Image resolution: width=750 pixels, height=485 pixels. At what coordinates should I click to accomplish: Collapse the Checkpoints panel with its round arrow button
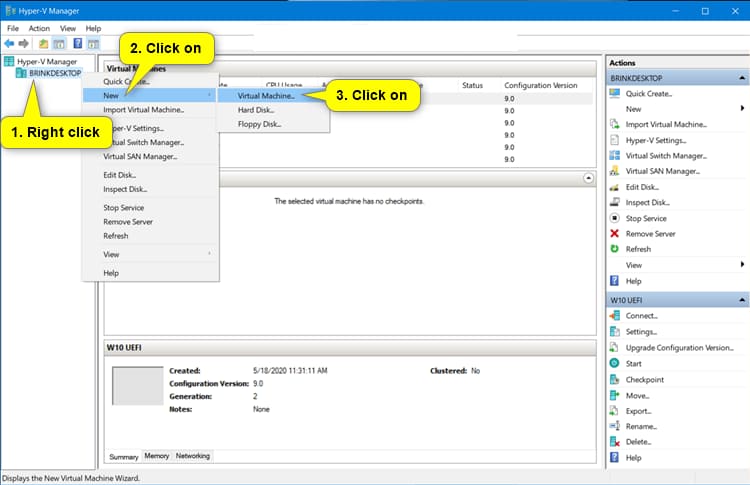pos(589,178)
